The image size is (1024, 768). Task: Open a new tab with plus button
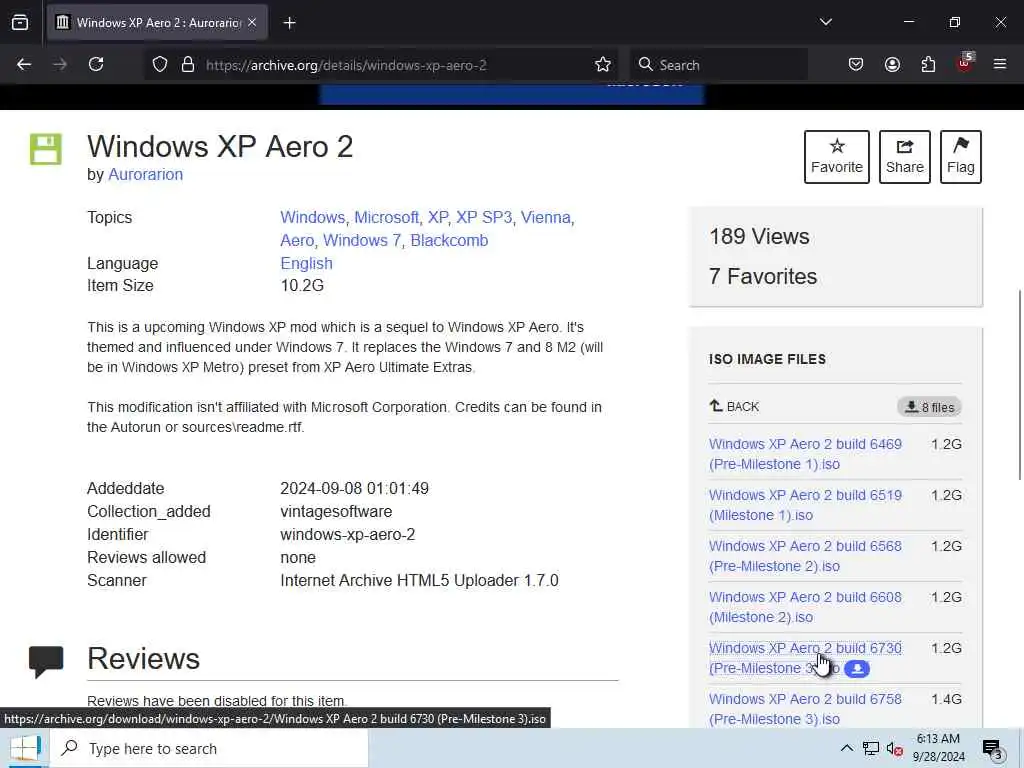tap(289, 23)
